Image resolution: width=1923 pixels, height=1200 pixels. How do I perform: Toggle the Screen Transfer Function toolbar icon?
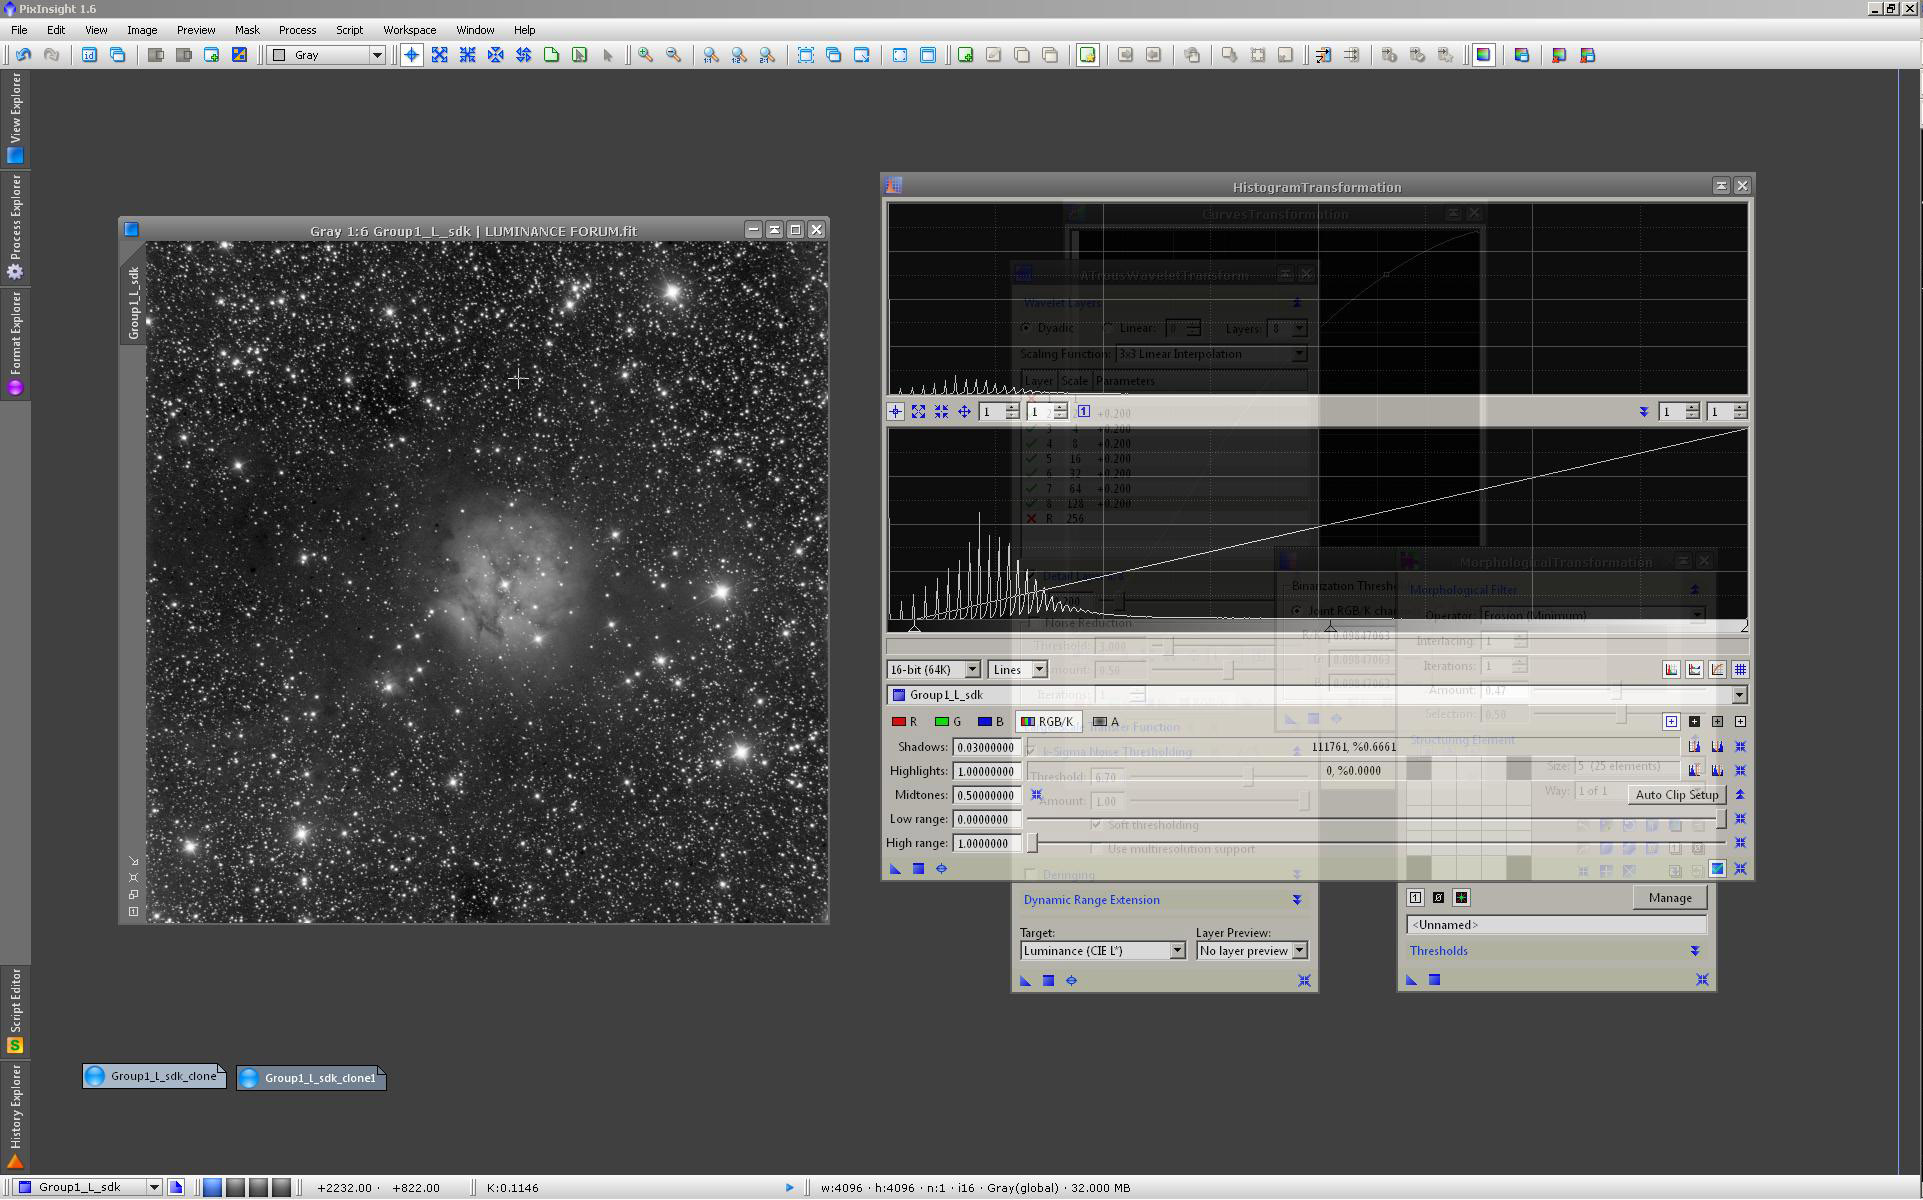pyautogui.click(x=1483, y=55)
